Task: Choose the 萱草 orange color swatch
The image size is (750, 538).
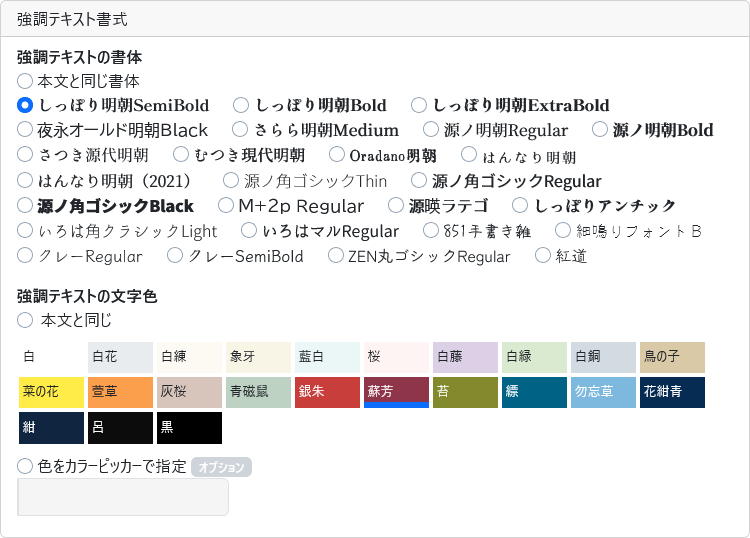Action: pyautogui.click(x=120, y=392)
